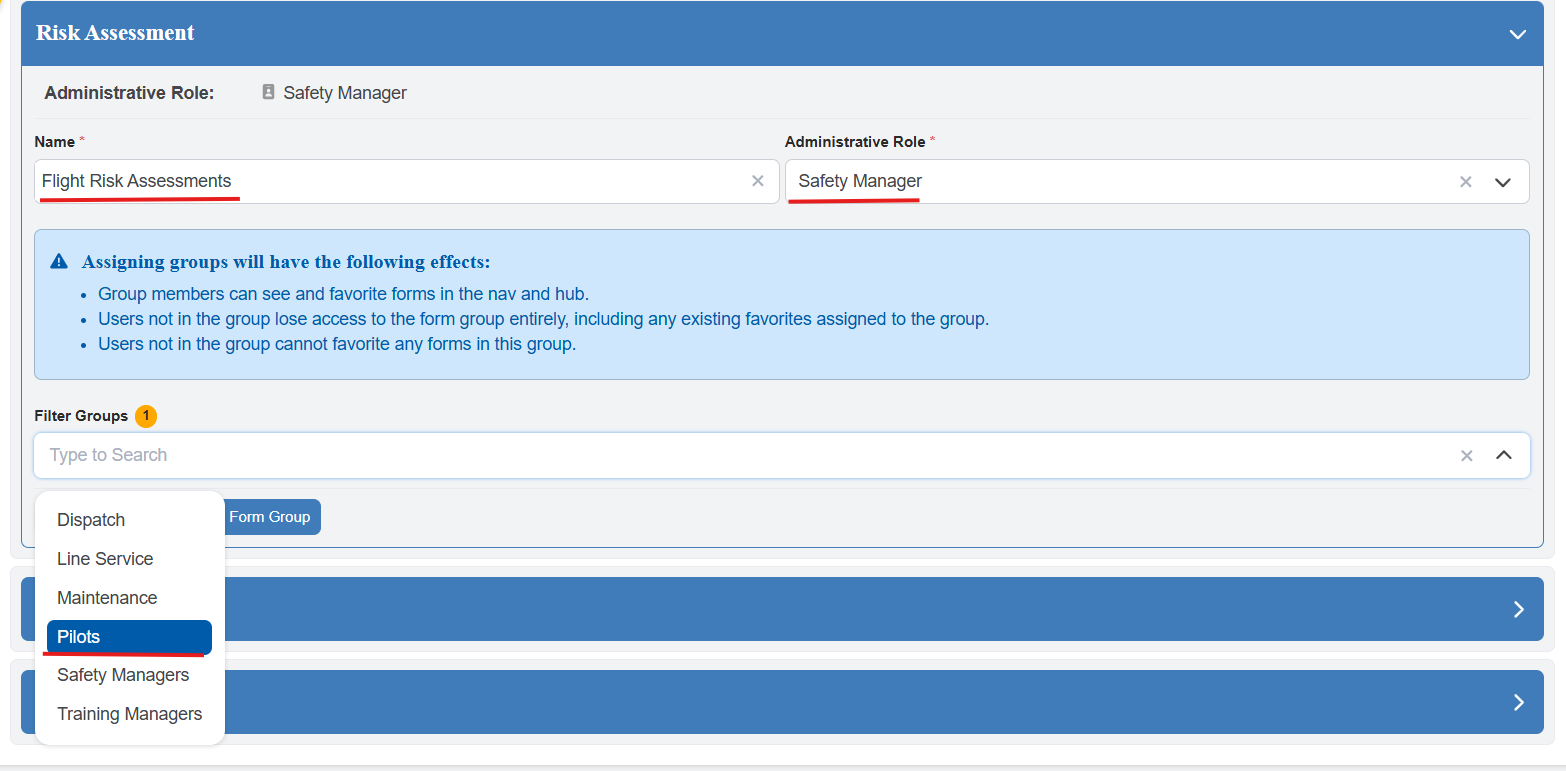
Task: Expand the bottom collapsed panel chevron
Action: [1518, 702]
